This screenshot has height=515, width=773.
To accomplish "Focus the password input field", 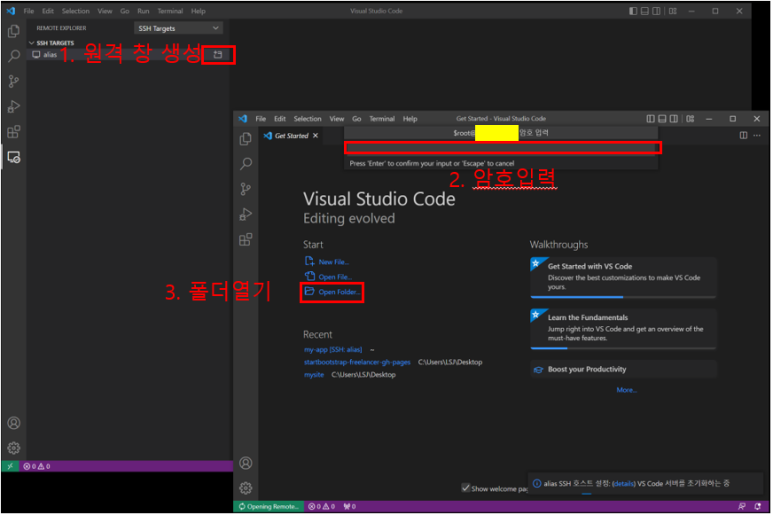I will [x=502, y=148].
